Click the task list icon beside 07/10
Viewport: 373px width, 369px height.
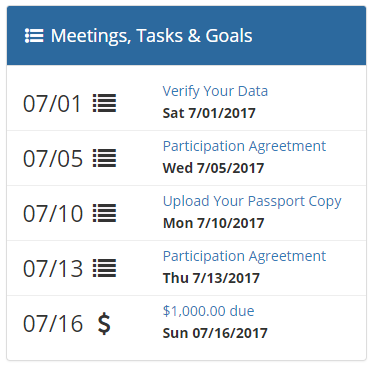coord(104,213)
